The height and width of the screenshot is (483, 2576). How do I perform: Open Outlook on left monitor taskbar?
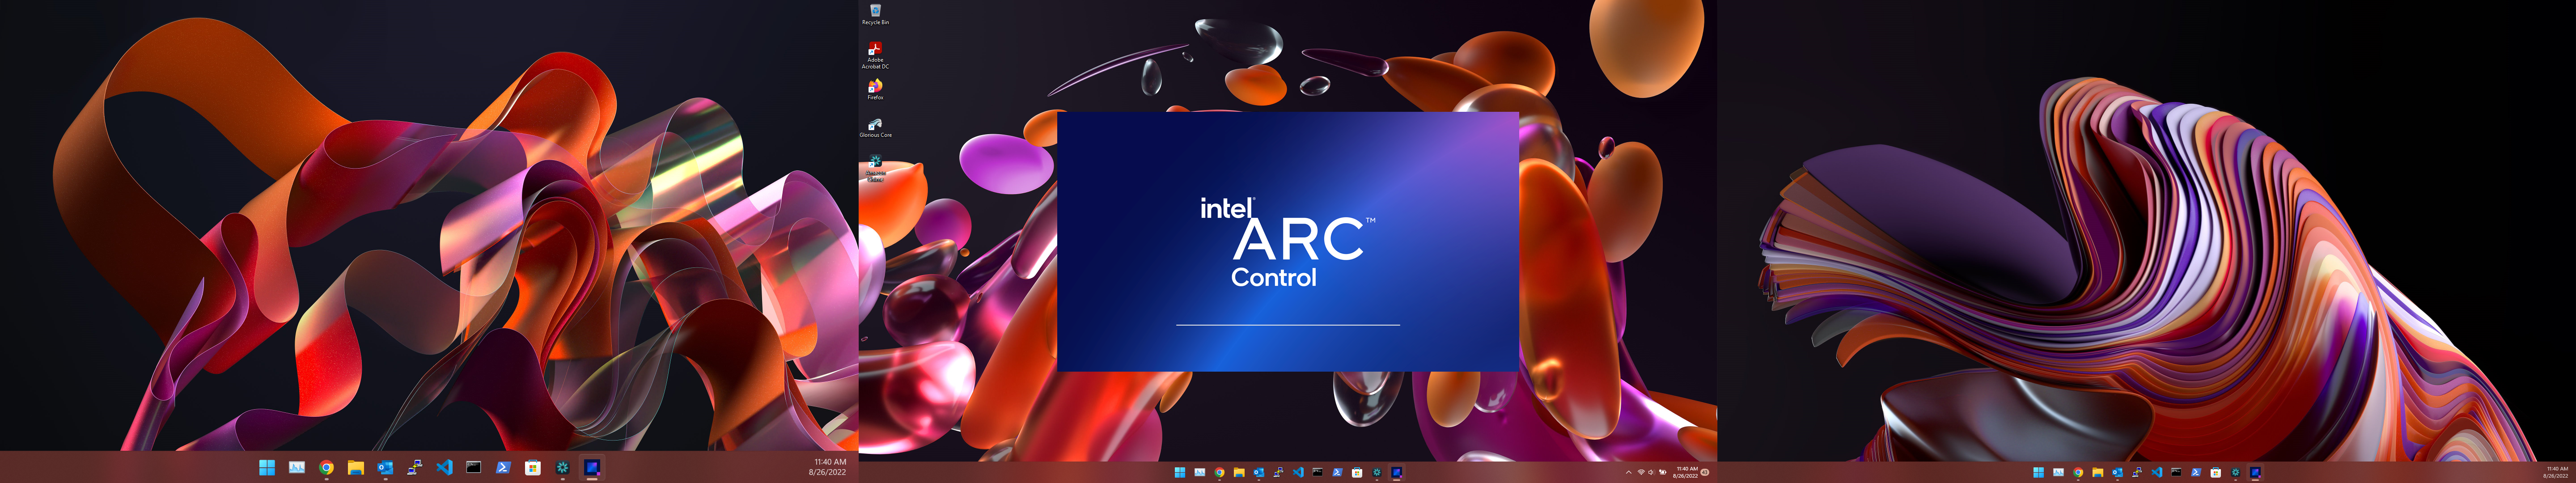[x=385, y=467]
